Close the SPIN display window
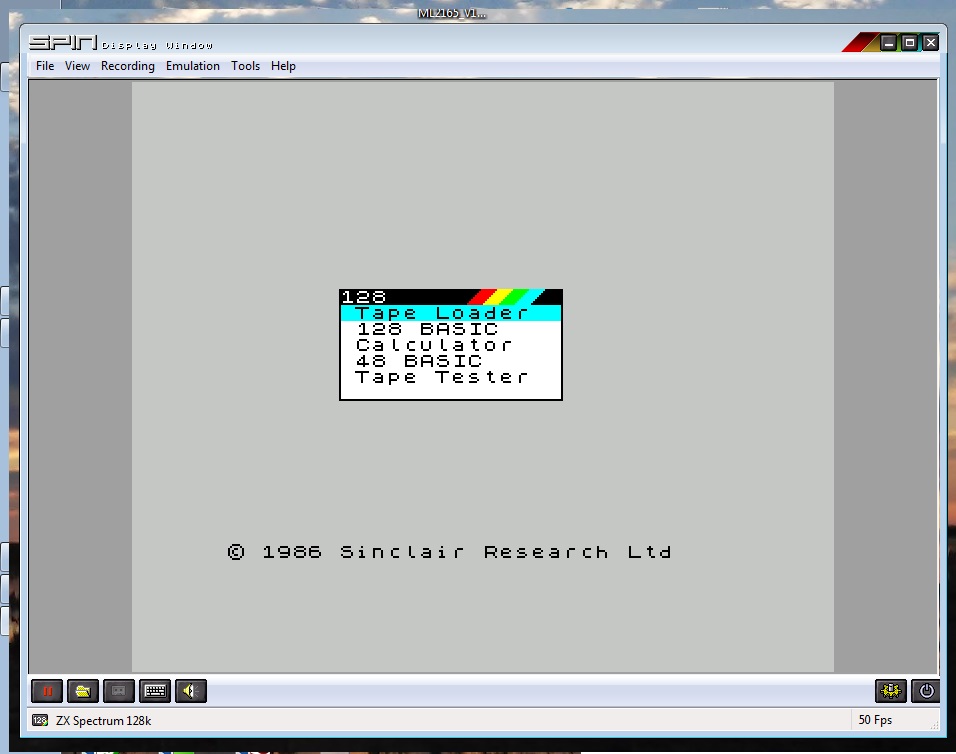 pos(930,43)
